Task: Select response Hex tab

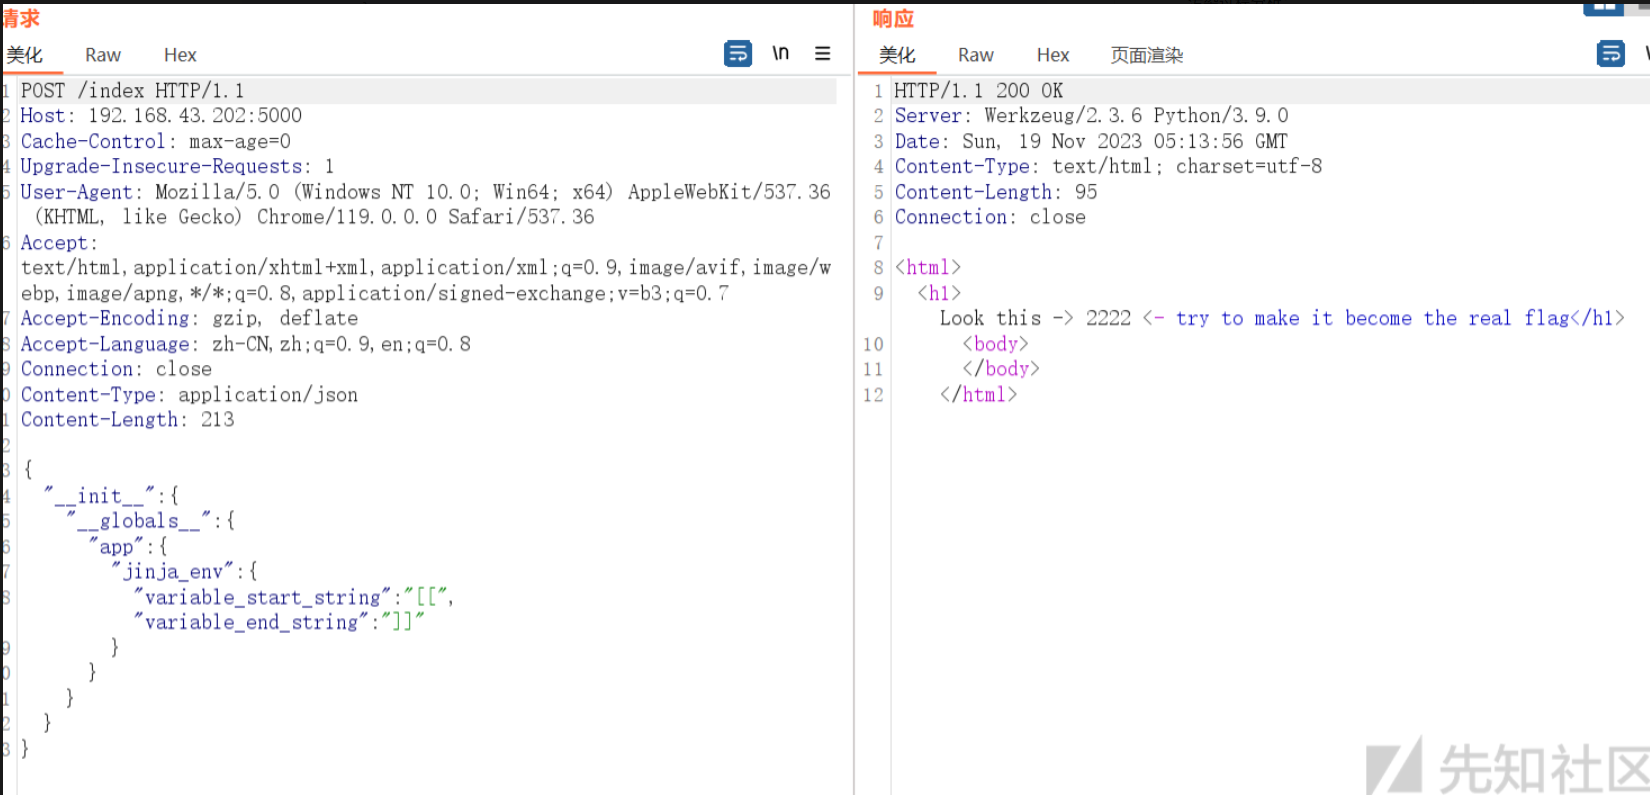Action: tap(1053, 55)
